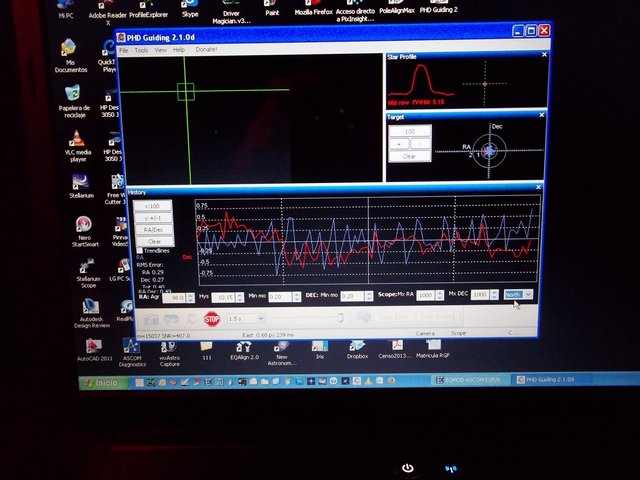Open the Donate! menu
The width and height of the screenshot is (640, 480).
click(x=206, y=49)
